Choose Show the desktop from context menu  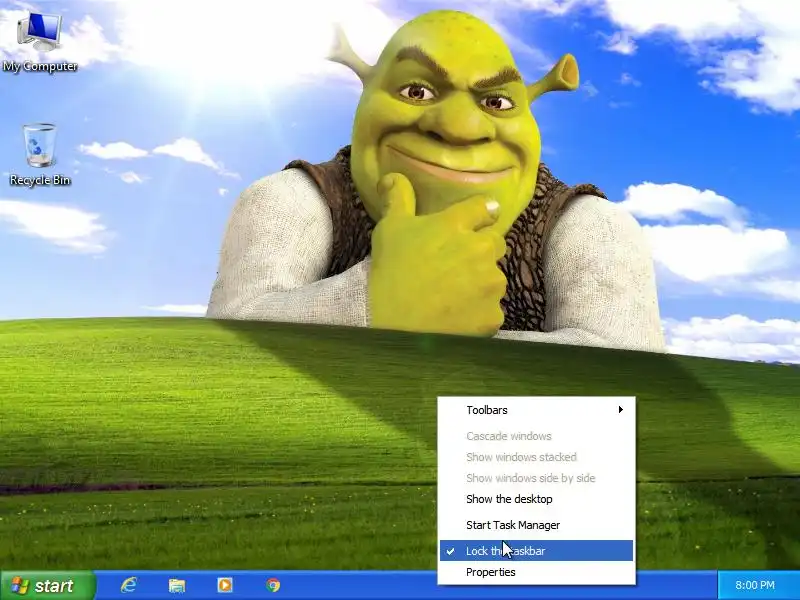(536, 499)
